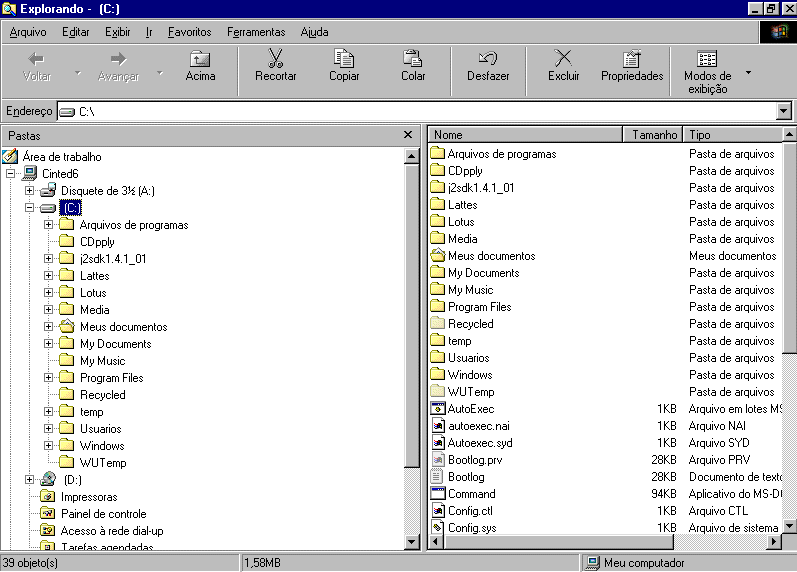The height and width of the screenshot is (572, 797).
Task: Open the Exibir menu
Action: point(117,32)
